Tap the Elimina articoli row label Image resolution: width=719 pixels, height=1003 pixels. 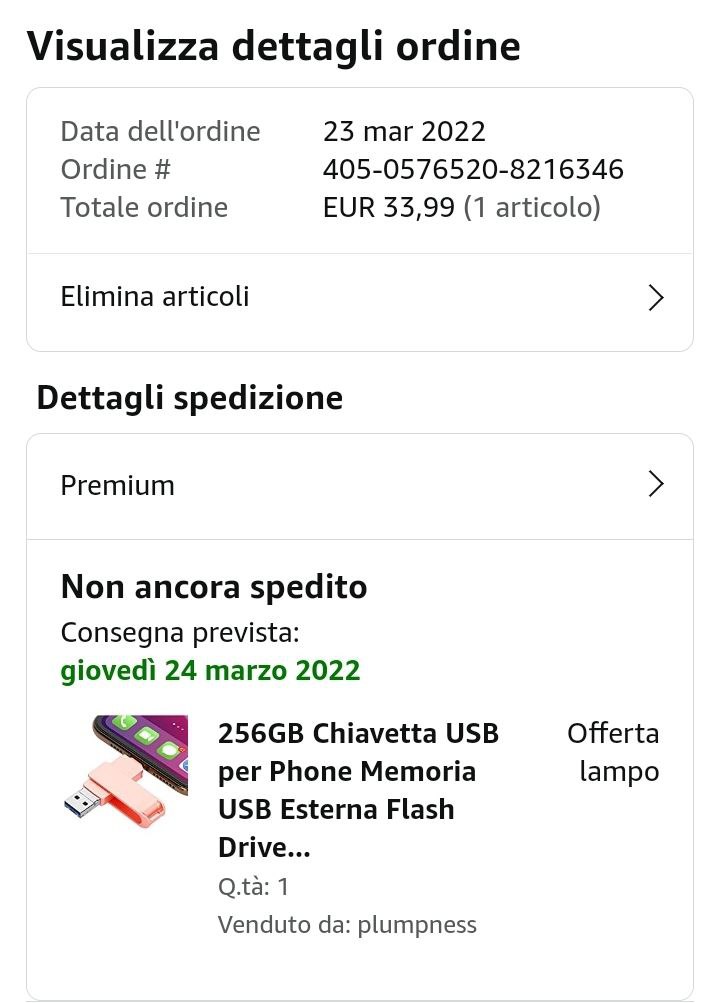point(155,297)
